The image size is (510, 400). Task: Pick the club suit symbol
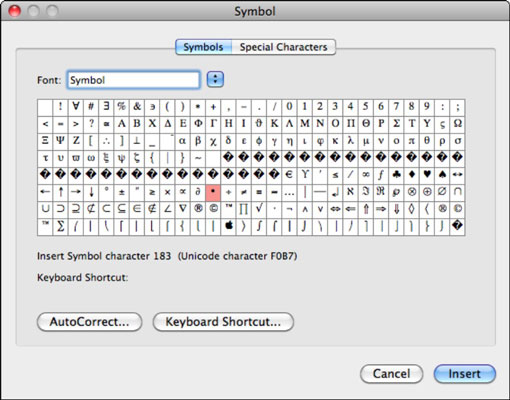[x=396, y=175]
